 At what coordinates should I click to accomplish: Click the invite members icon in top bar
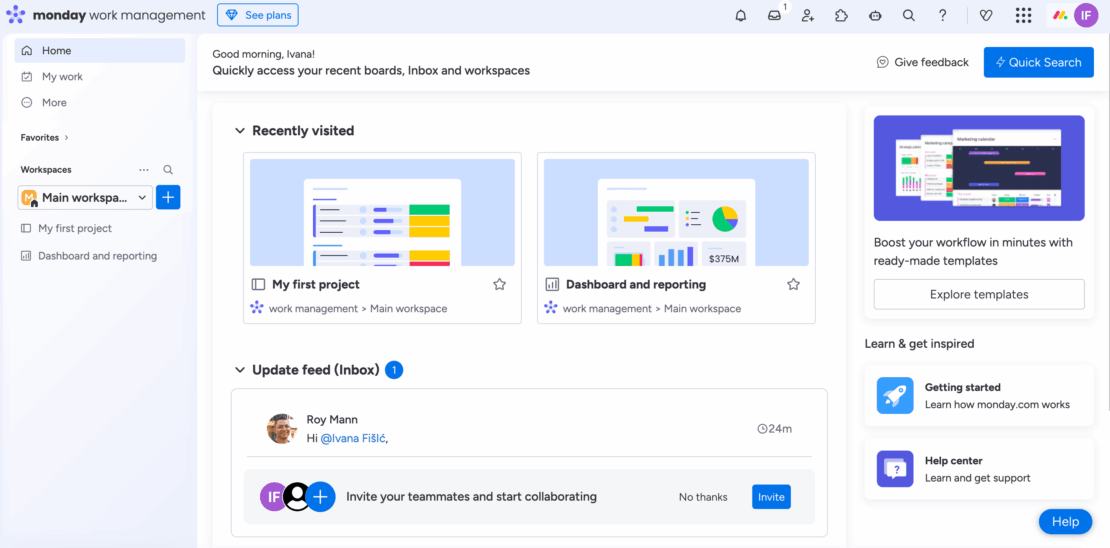click(808, 16)
